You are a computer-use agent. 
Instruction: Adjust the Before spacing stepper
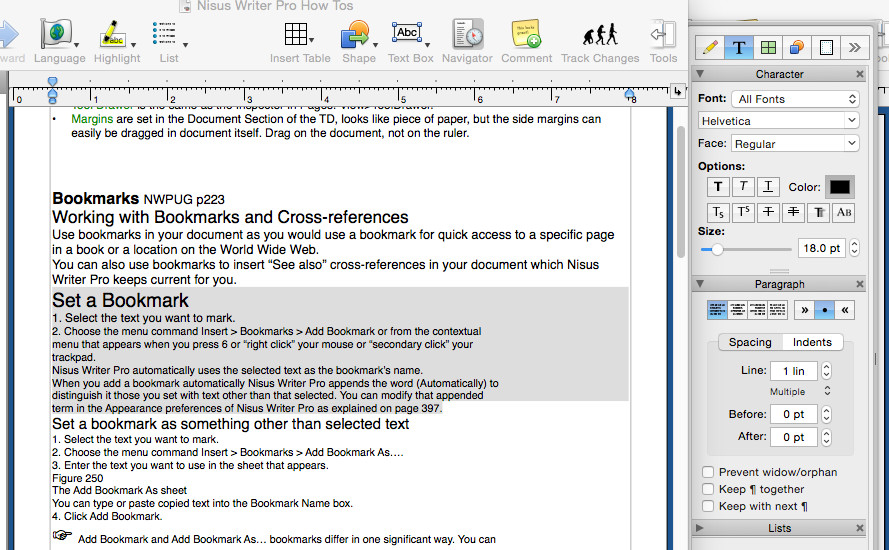coord(826,414)
